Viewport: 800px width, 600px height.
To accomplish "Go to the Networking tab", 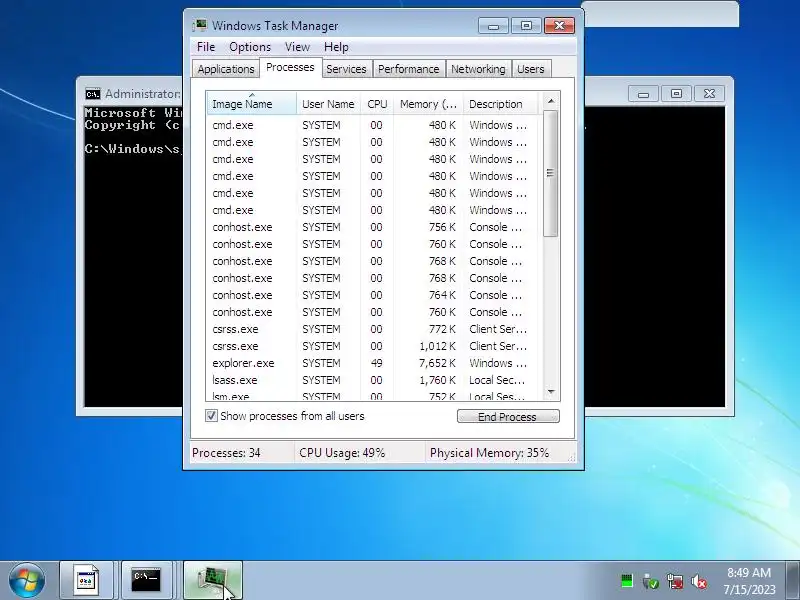I will click(x=478, y=69).
